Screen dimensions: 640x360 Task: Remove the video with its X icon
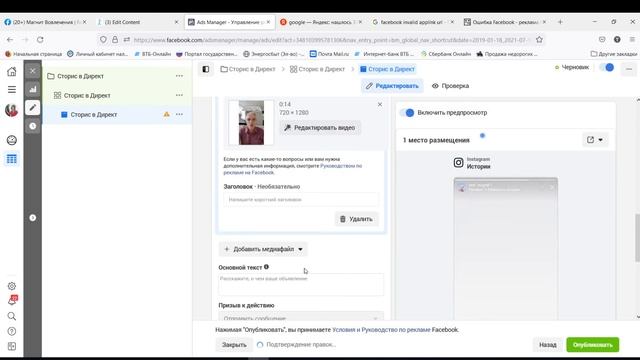tap(380, 104)
